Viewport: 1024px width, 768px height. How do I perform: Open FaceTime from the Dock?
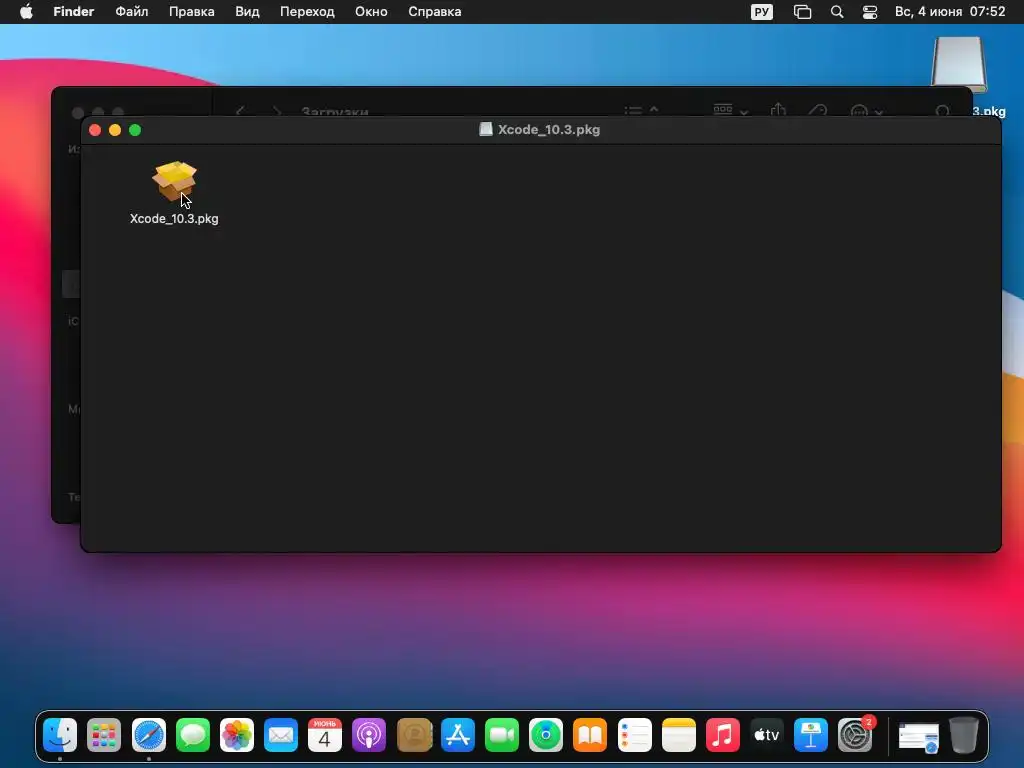[x=502, y=735]
